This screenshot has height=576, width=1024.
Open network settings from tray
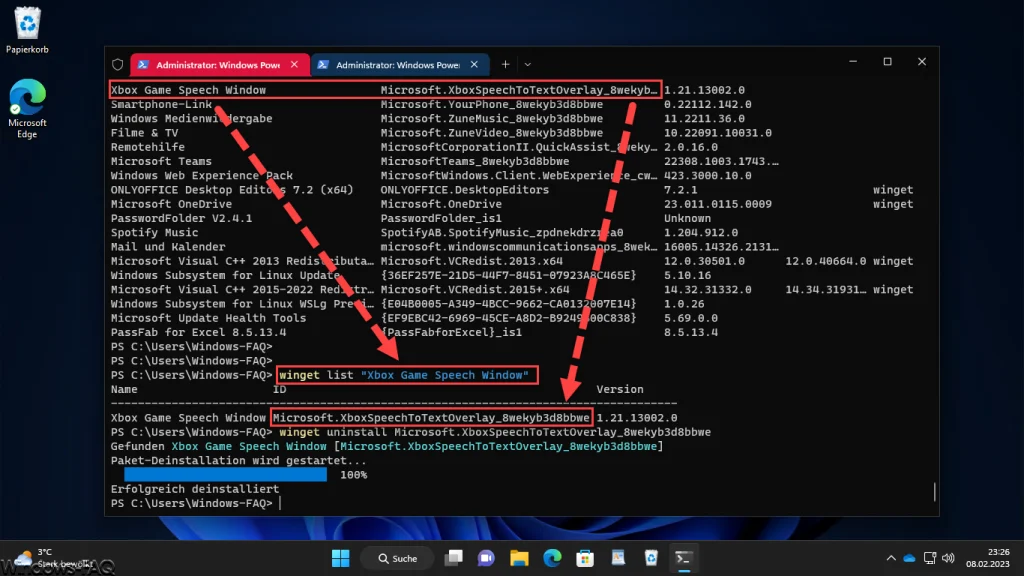click(930, 558)
